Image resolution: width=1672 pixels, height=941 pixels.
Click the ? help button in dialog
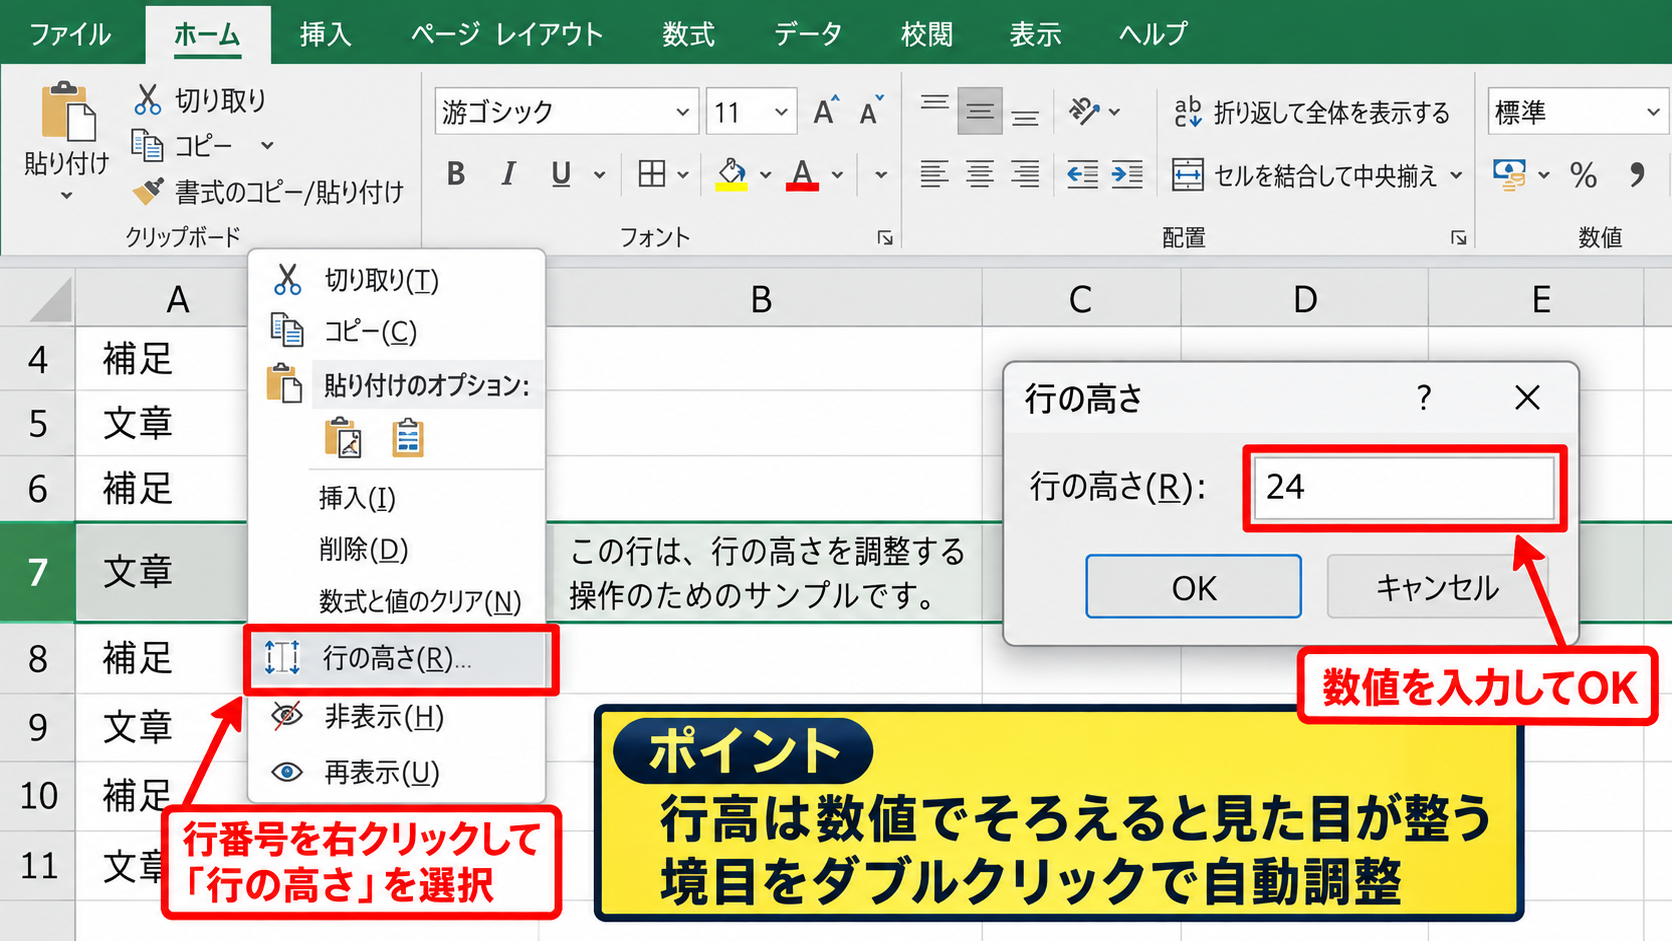coord(1424,398)
